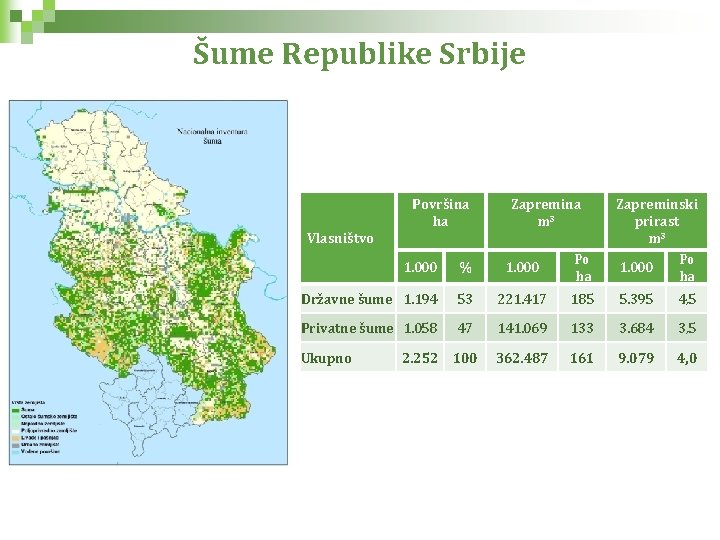The image size is (720, 540).
Task: Click the "3.684" increment cell
Action: (x=636, y=328)
